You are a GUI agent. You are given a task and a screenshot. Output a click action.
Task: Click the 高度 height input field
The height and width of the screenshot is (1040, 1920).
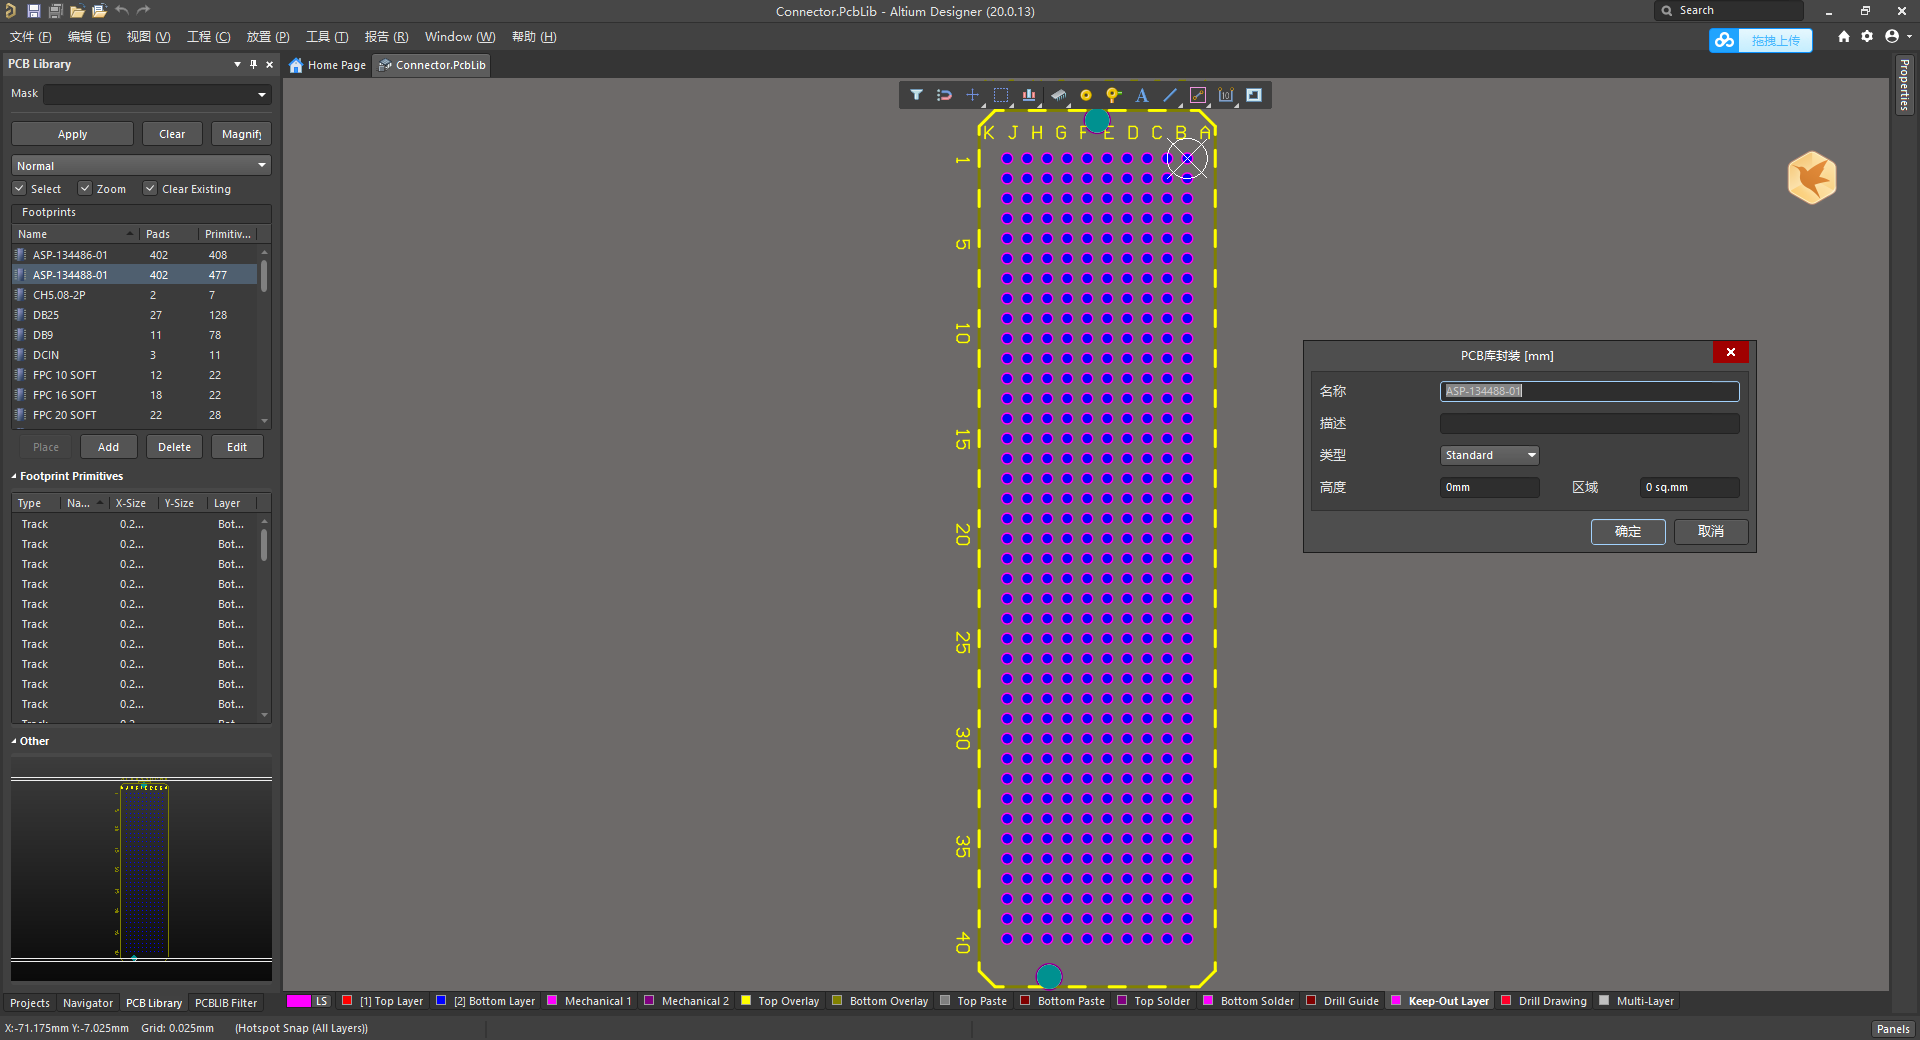[x=1489, y=487]
